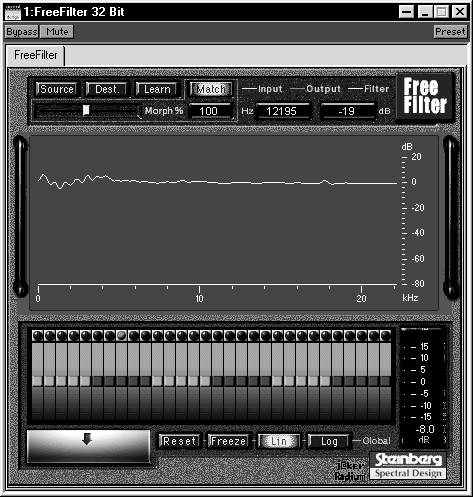The width and height of the screenshot is (473, 497).
Task: Click the Match button
Action: pyautogui.click(x=211, y=89)
